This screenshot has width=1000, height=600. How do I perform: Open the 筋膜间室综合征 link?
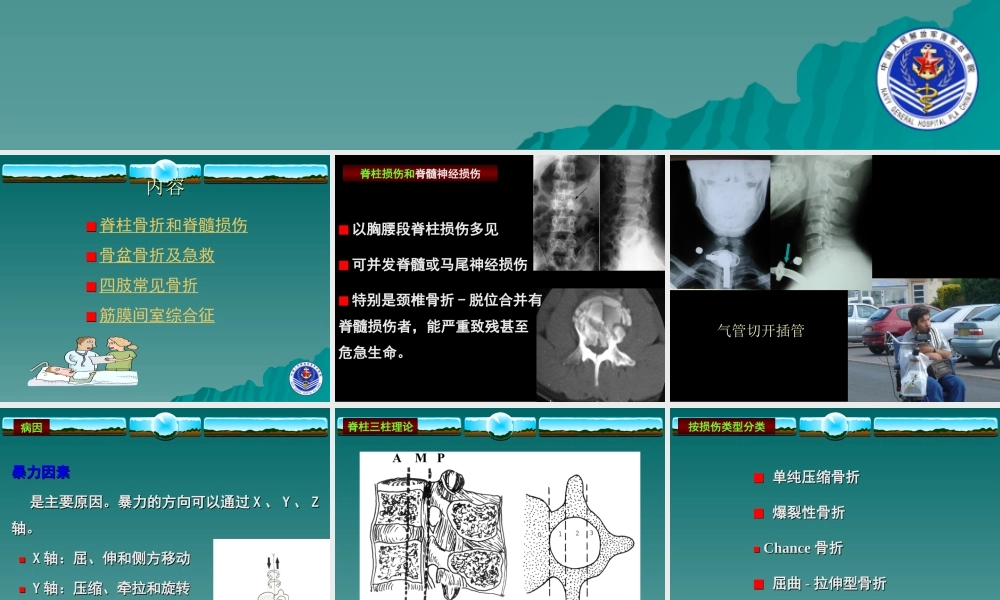coord(155,315)
